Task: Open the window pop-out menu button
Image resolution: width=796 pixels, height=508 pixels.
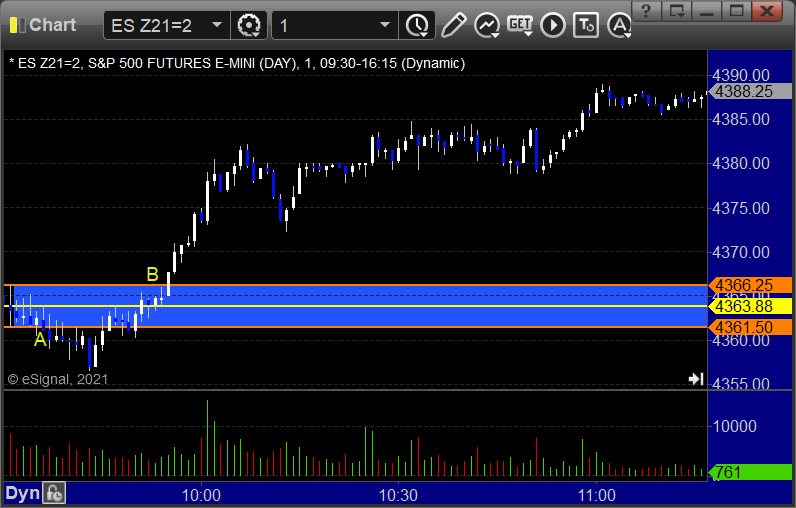Action: [677, 10]
